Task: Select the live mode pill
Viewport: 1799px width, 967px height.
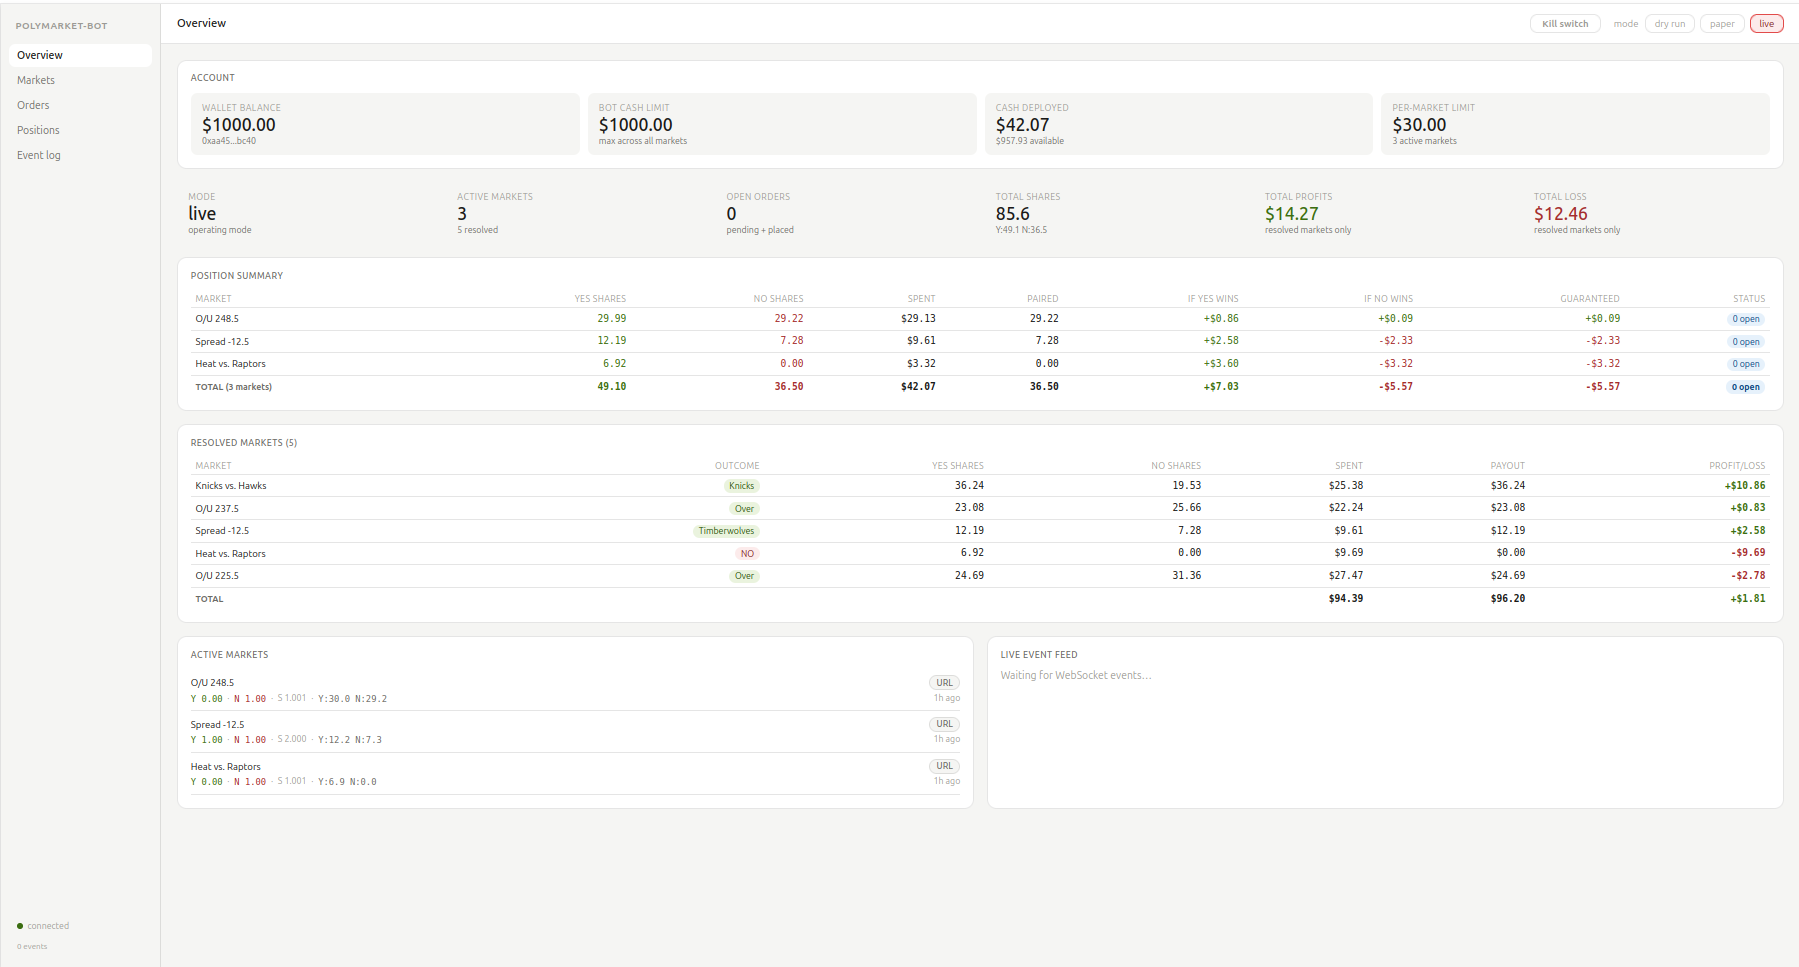Action: (x=1767, y=24)
